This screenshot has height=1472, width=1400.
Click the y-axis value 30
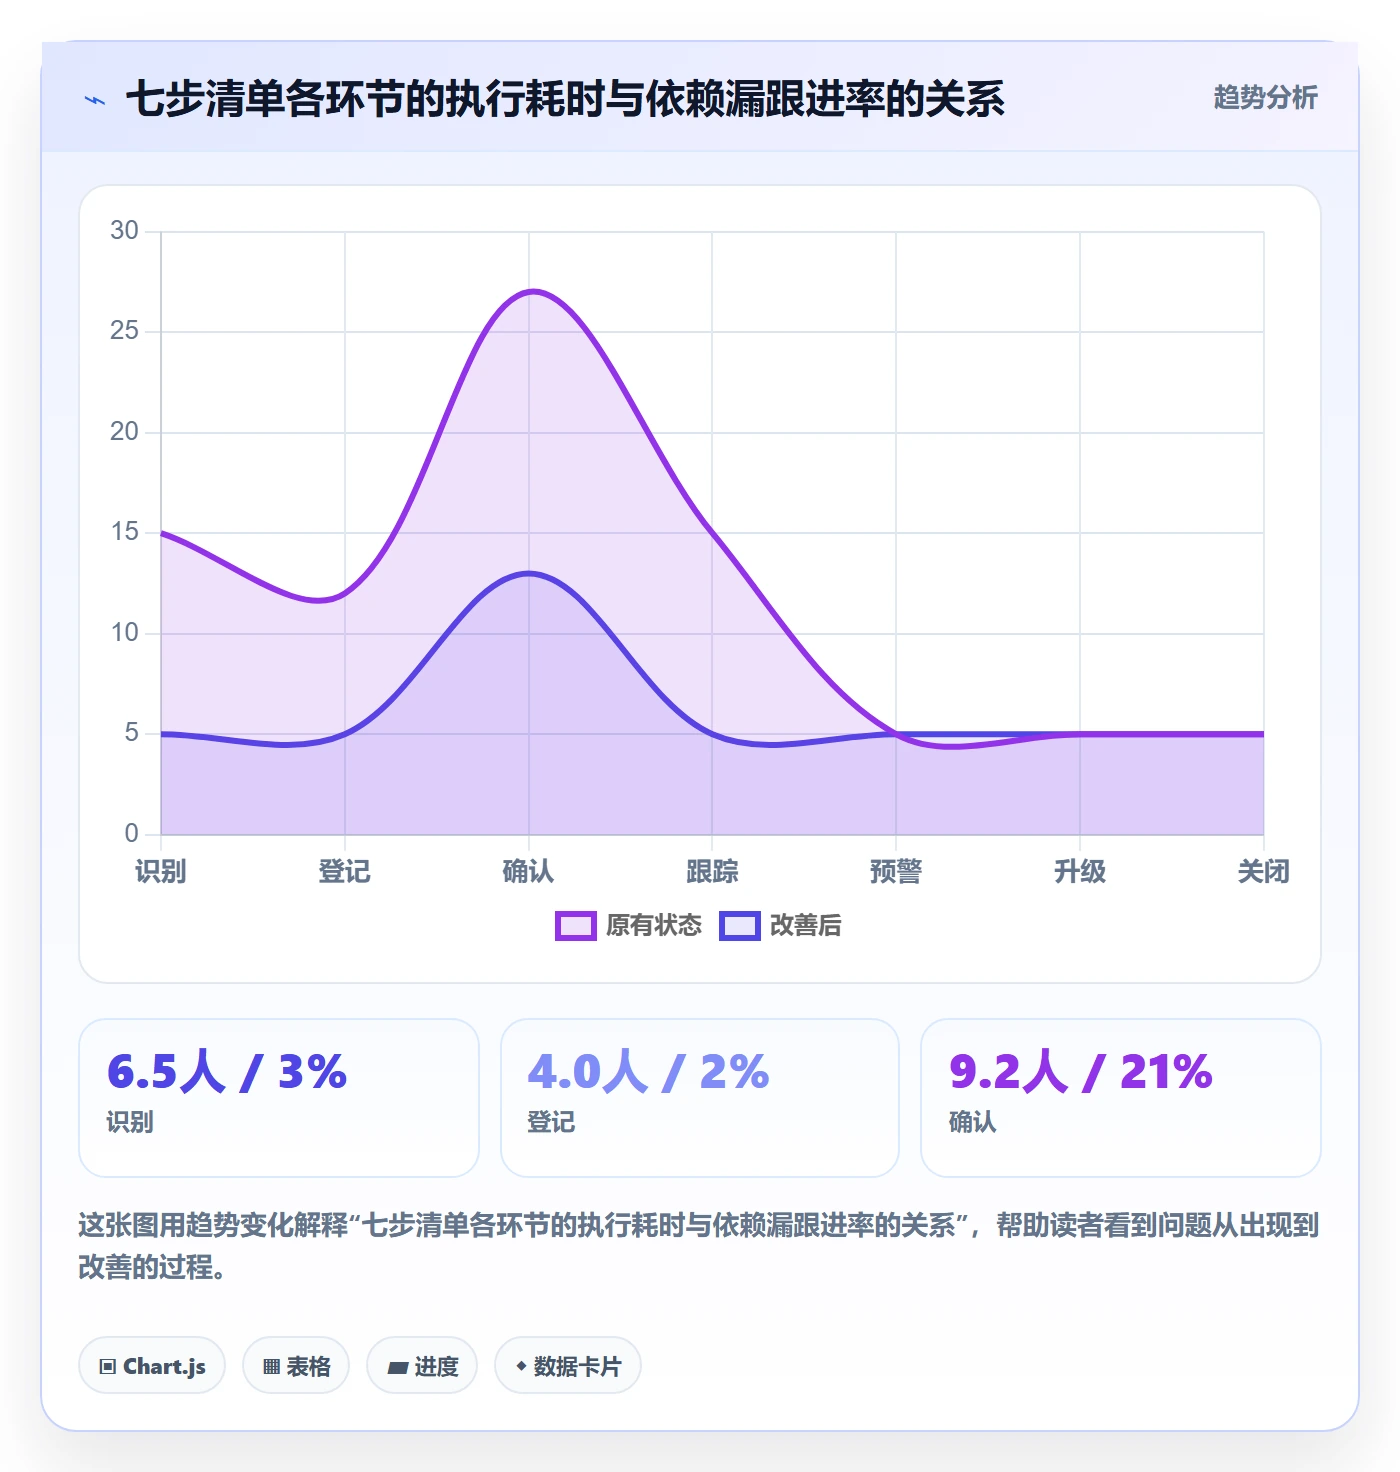pos(125,231)
